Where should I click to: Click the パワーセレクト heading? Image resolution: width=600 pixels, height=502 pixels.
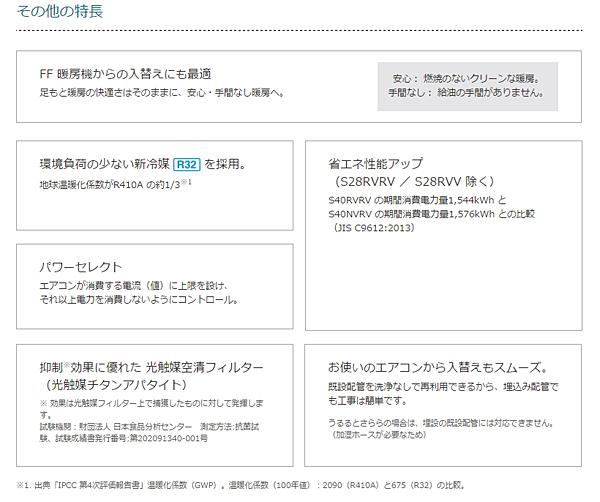pos(81,267)
